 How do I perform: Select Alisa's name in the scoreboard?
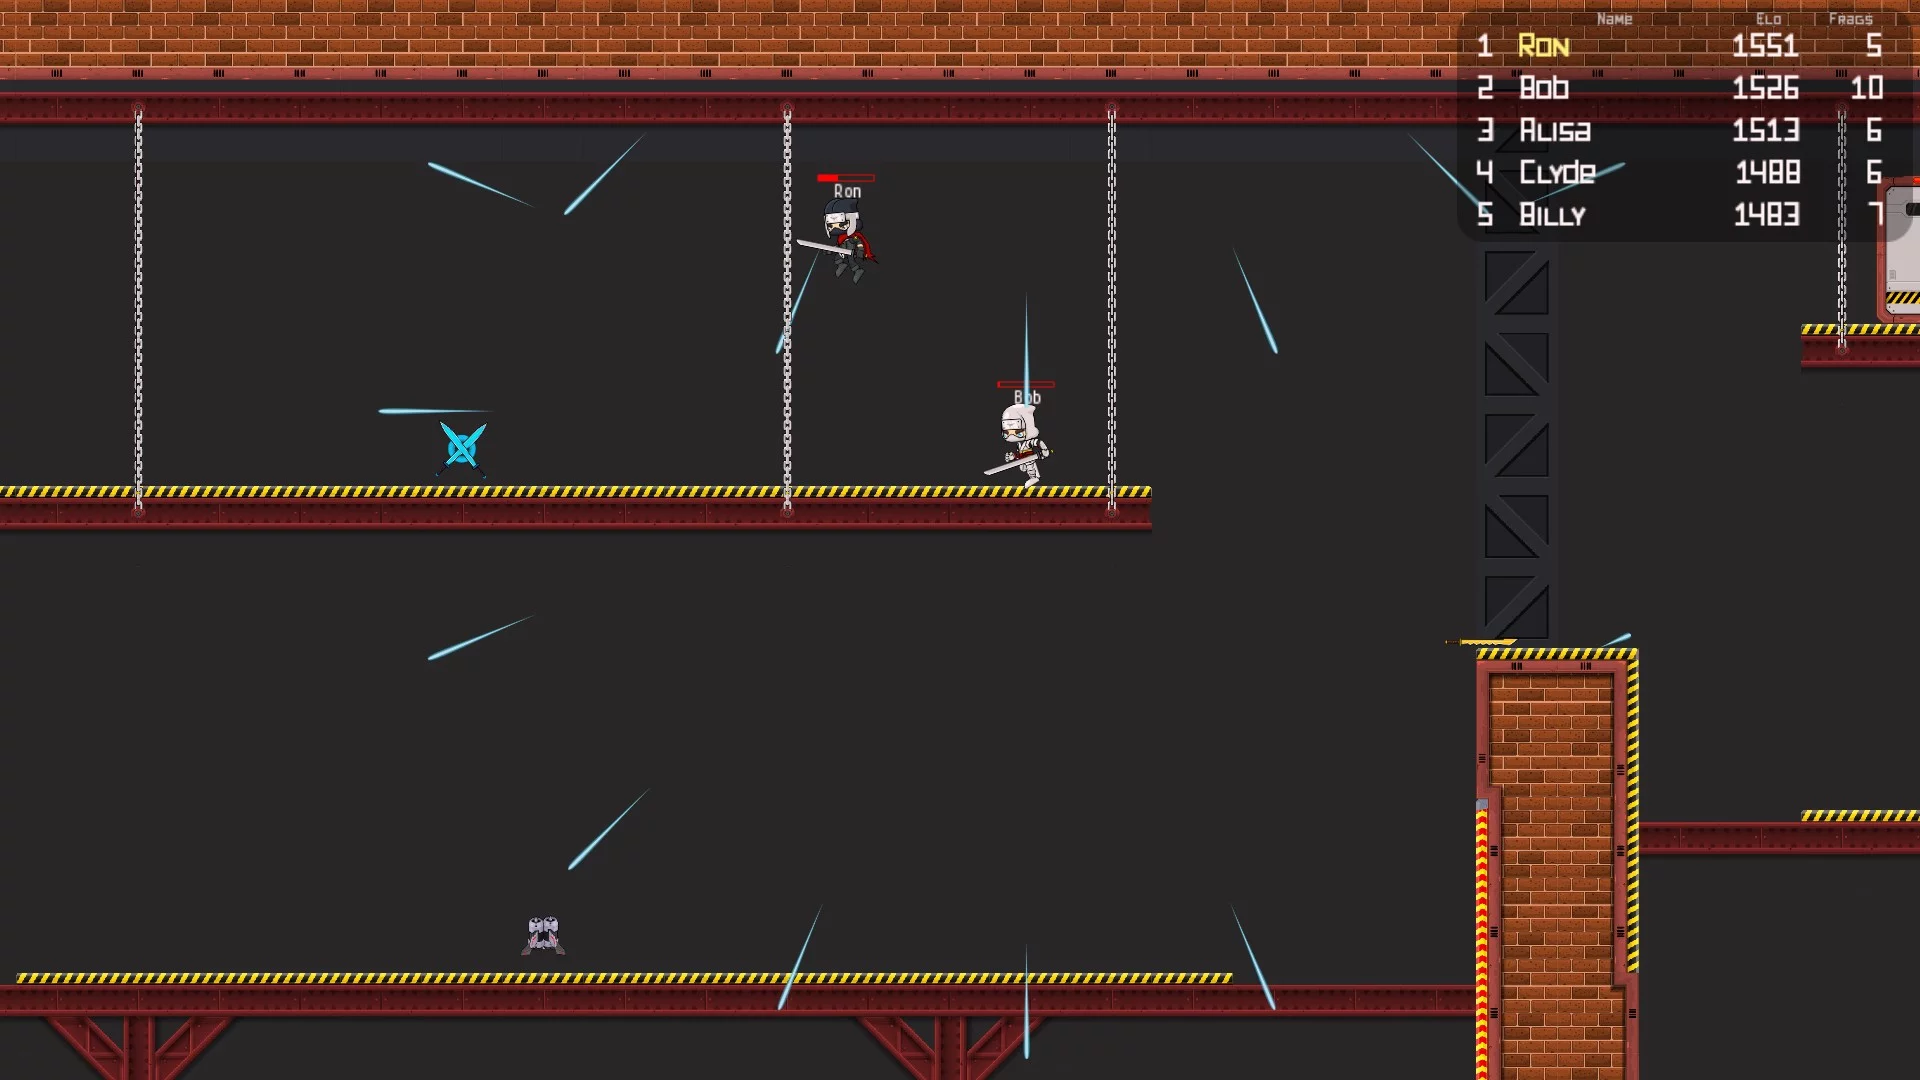click(1555, 130)
